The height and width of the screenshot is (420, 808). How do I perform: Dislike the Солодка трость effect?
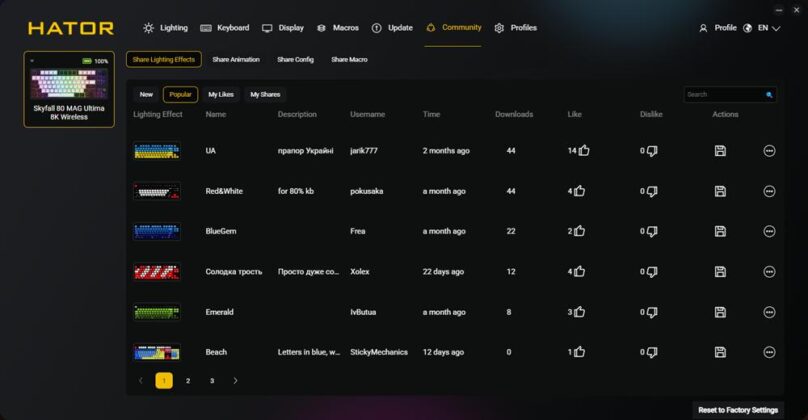point(652,272)
